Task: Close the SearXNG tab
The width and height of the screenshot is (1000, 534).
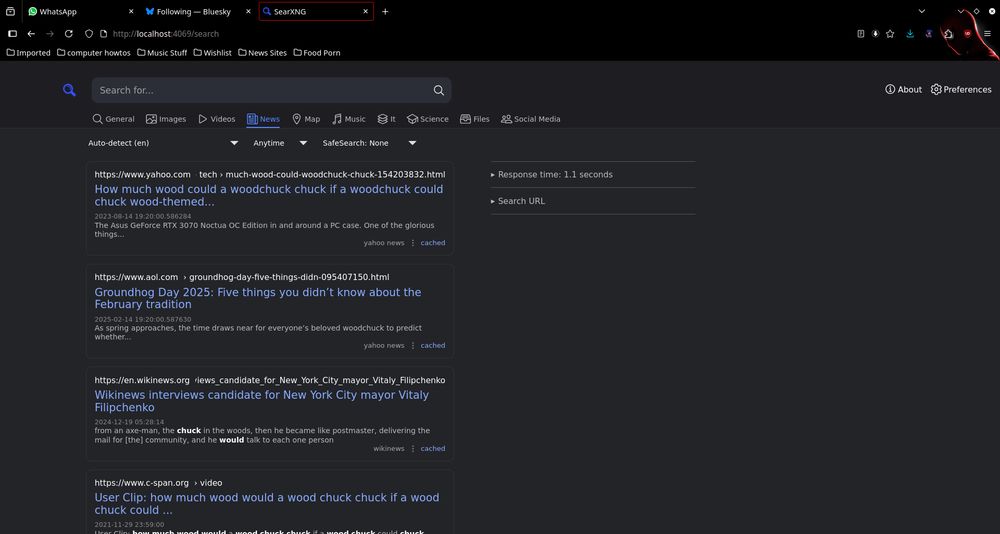Action: point(365,11)
